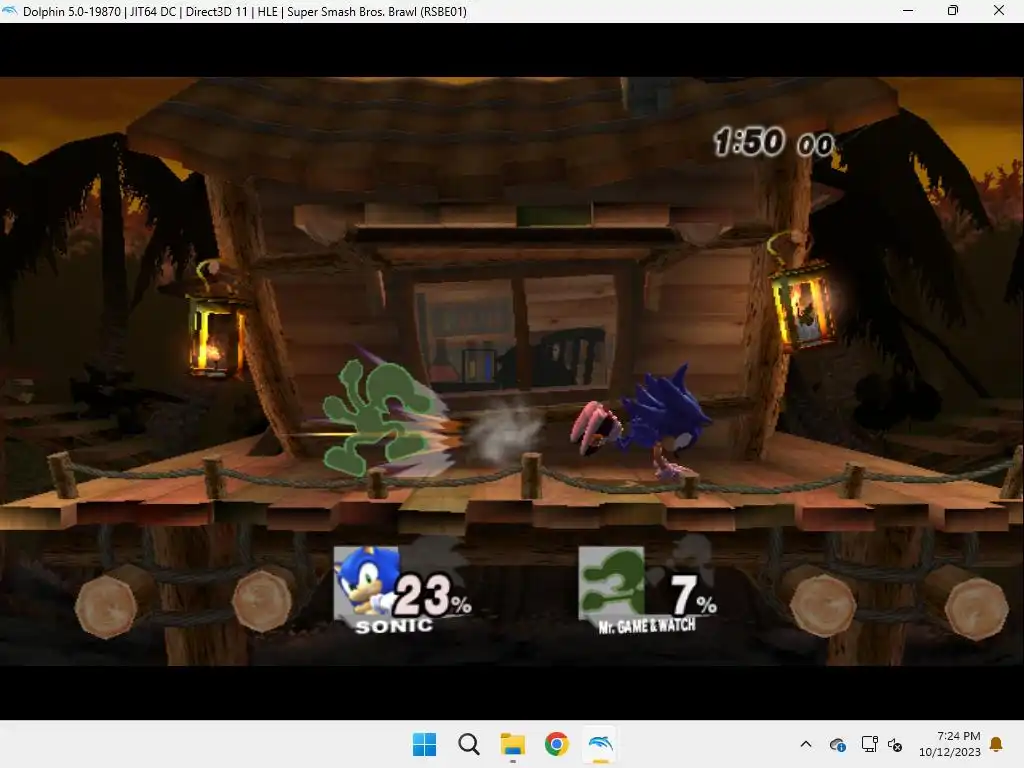Open the Windows Start menu

424,744
